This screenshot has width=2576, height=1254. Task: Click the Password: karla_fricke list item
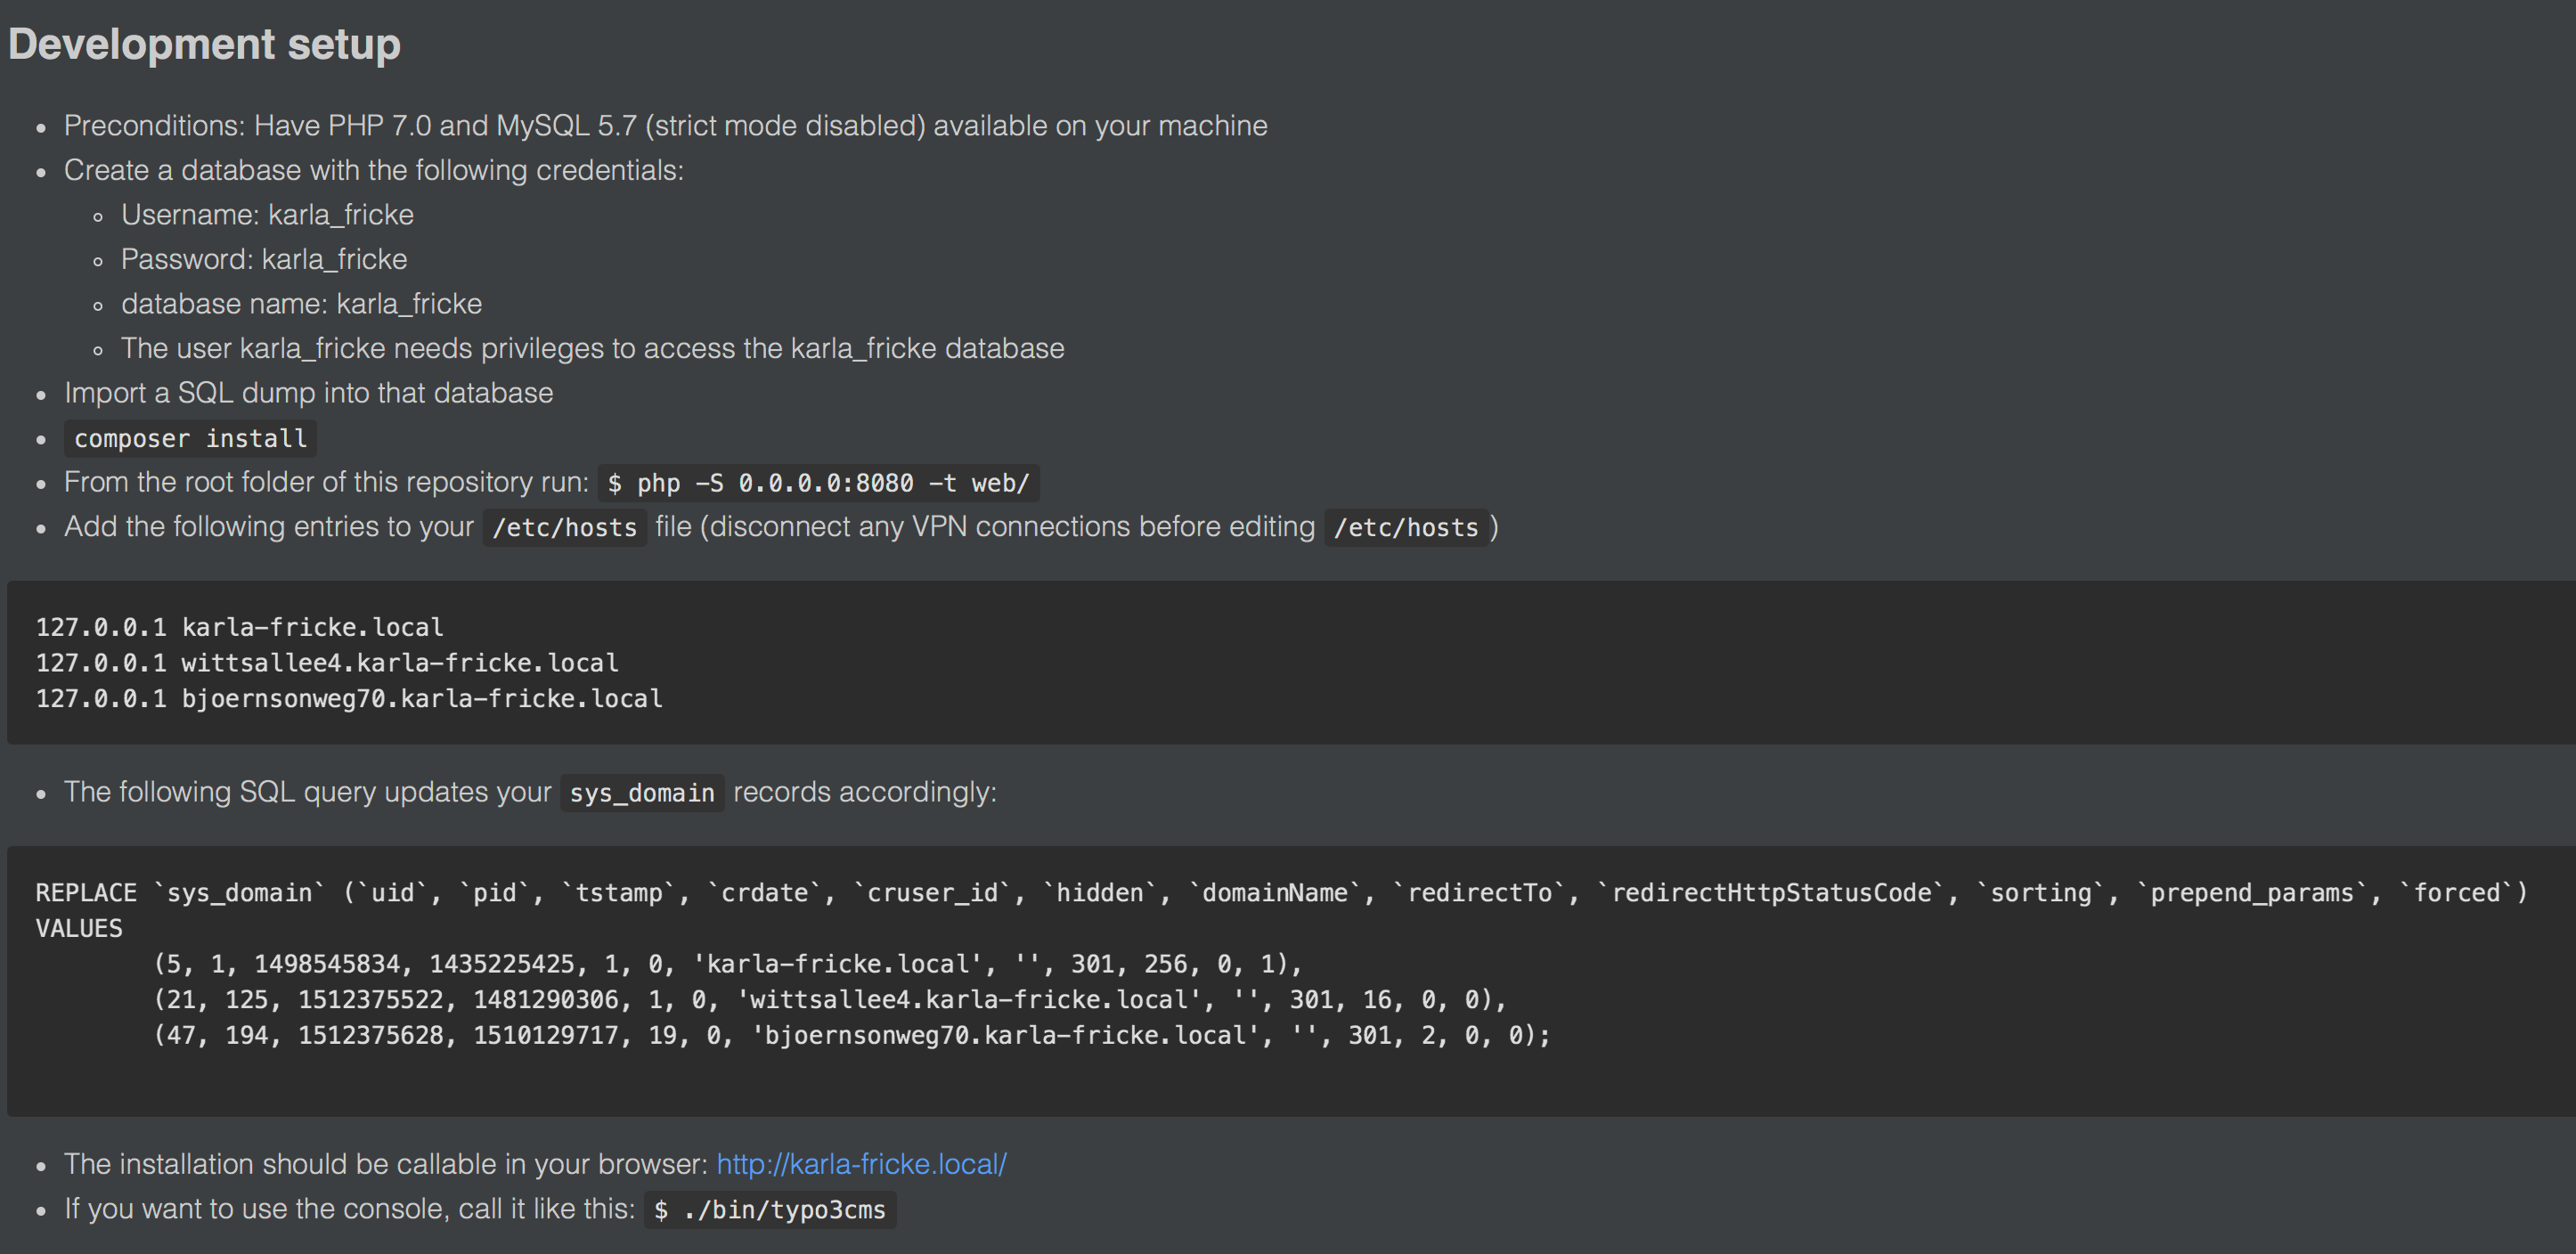tap(264, 259)
